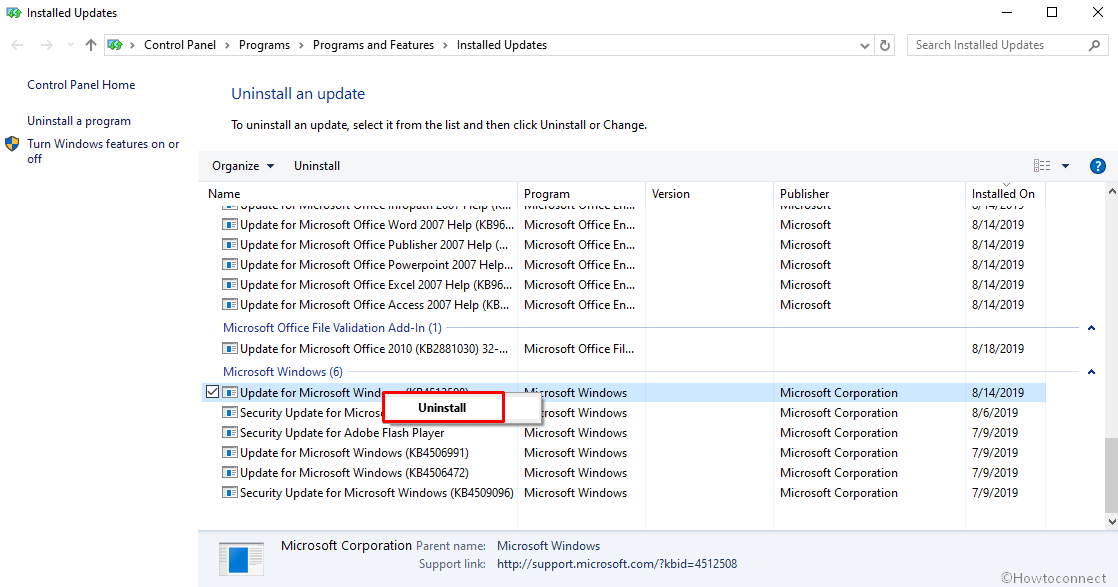Sort by the Publisher column header
Screen dimensions: 1118x587
(869, 194)
